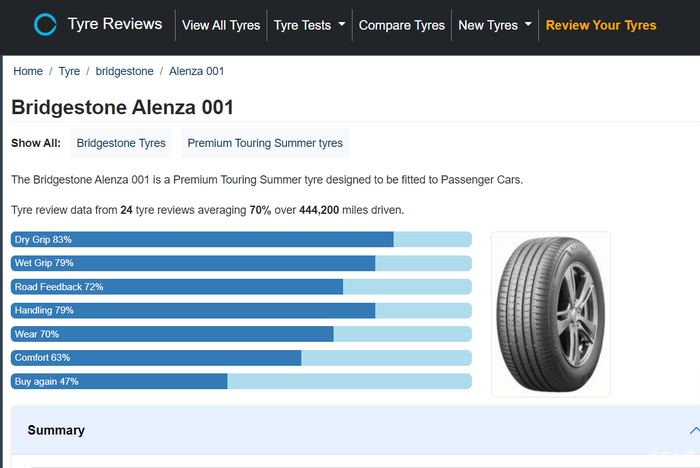Click the Road Feedback 72% bar
This screenshot has height=468, width=700.
(241, 287)
